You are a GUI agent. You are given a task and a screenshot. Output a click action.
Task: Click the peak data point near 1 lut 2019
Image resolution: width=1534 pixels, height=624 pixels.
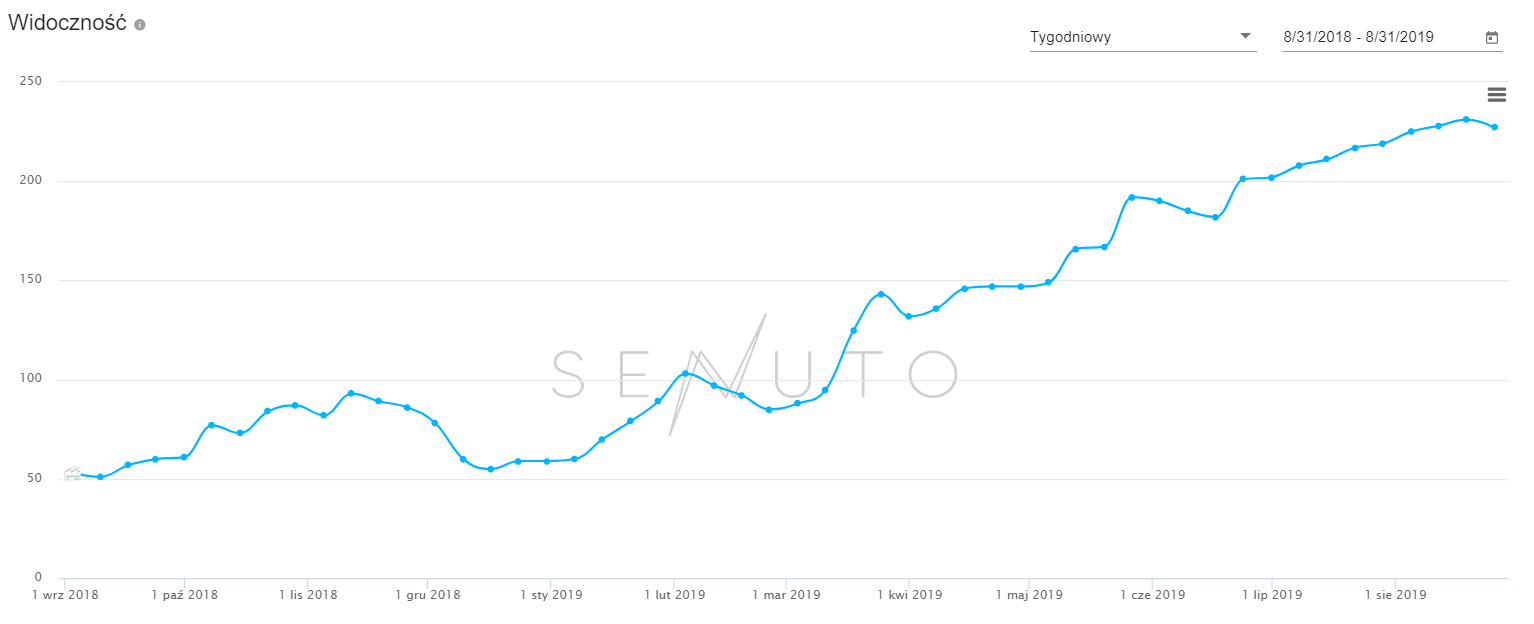coord(685,373)
